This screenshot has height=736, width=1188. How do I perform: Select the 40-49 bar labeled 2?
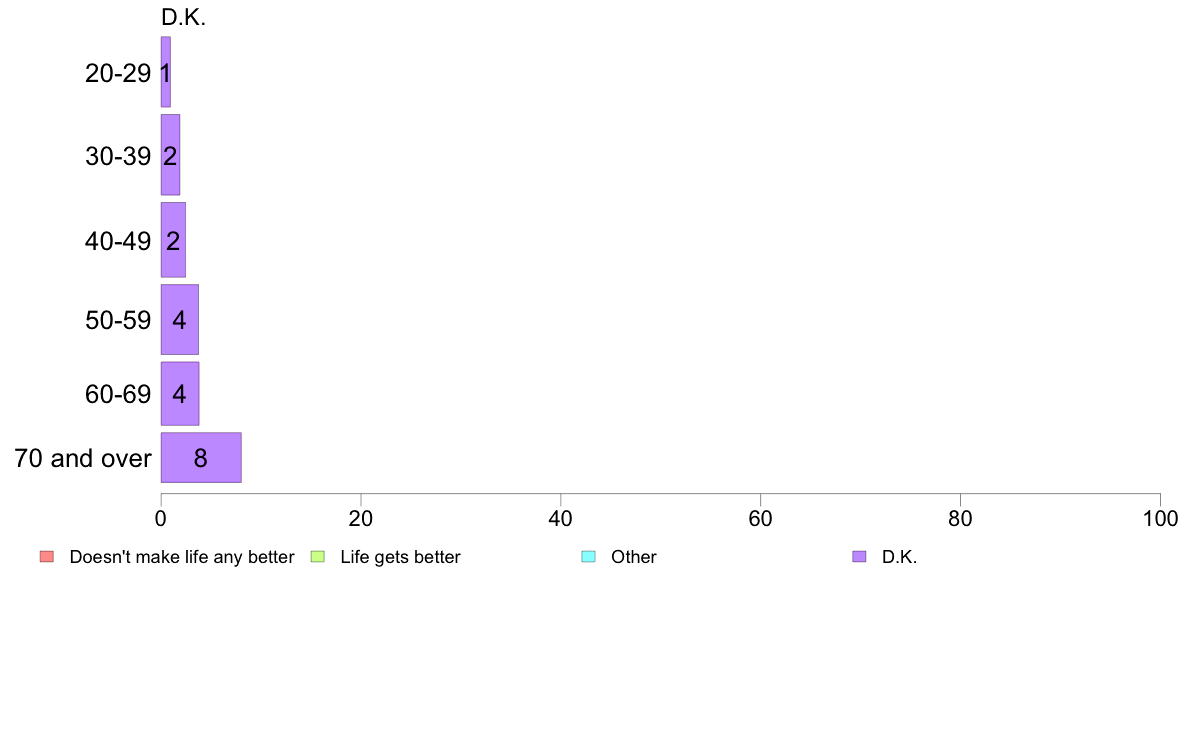tap(173, 240)
